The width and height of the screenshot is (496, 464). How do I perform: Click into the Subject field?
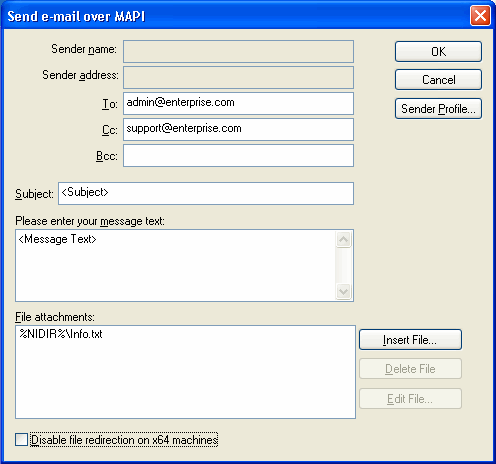[x=206, y=193]
